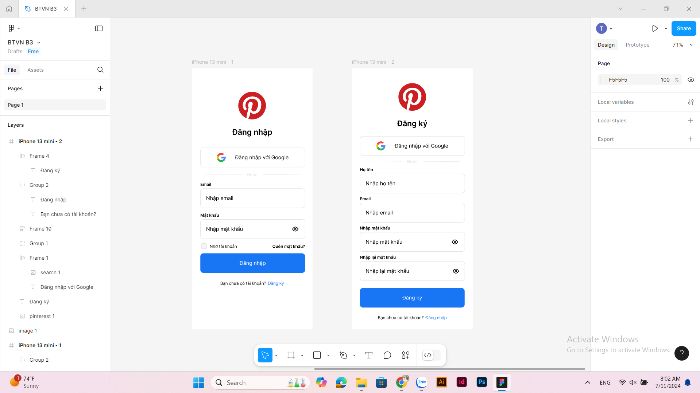Click the page color opacity 100% field
Image resolution: width=700 pixels, height=393 pixels.
[669, 80]
